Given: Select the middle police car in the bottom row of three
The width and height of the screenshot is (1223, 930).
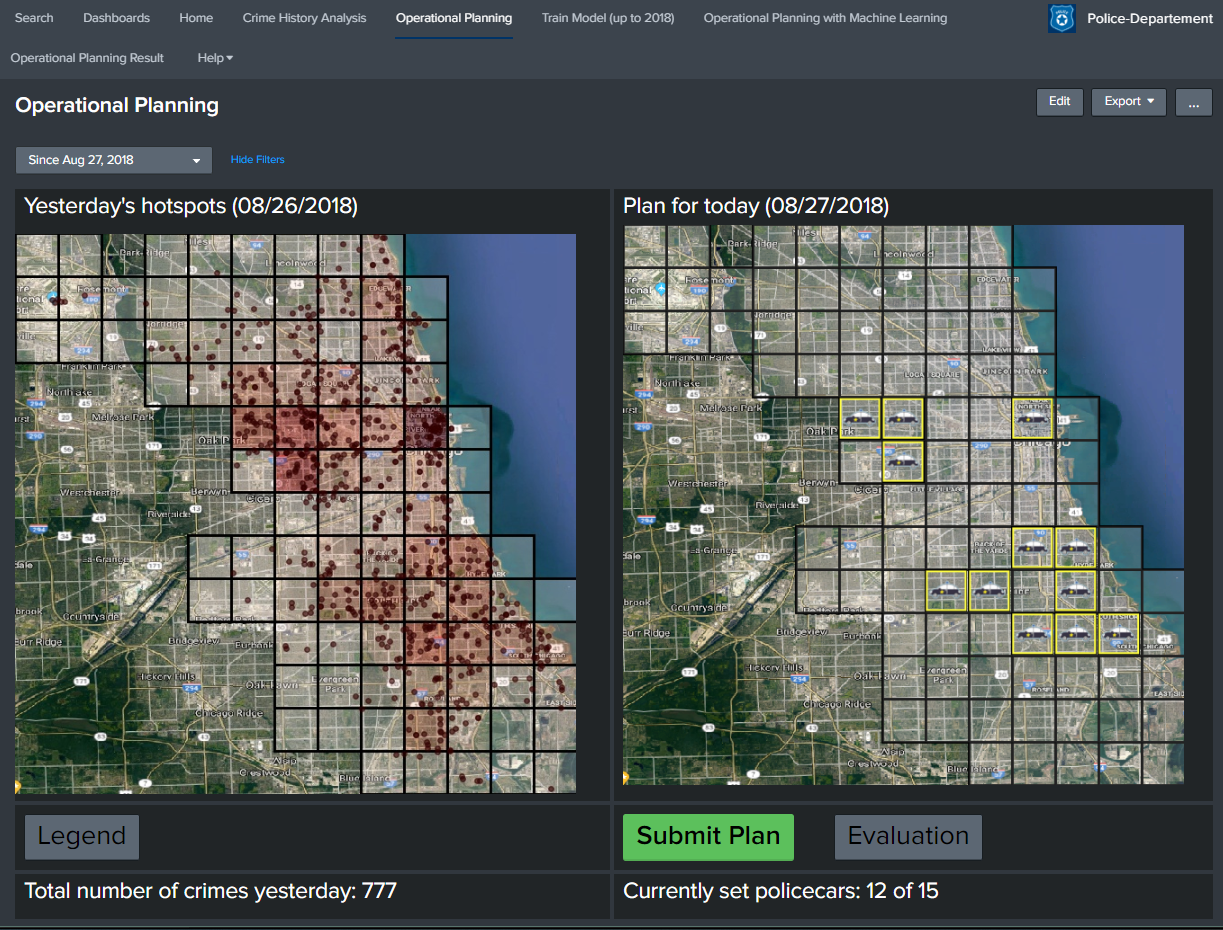Looking at the screenshot, I should point(1076,634).
